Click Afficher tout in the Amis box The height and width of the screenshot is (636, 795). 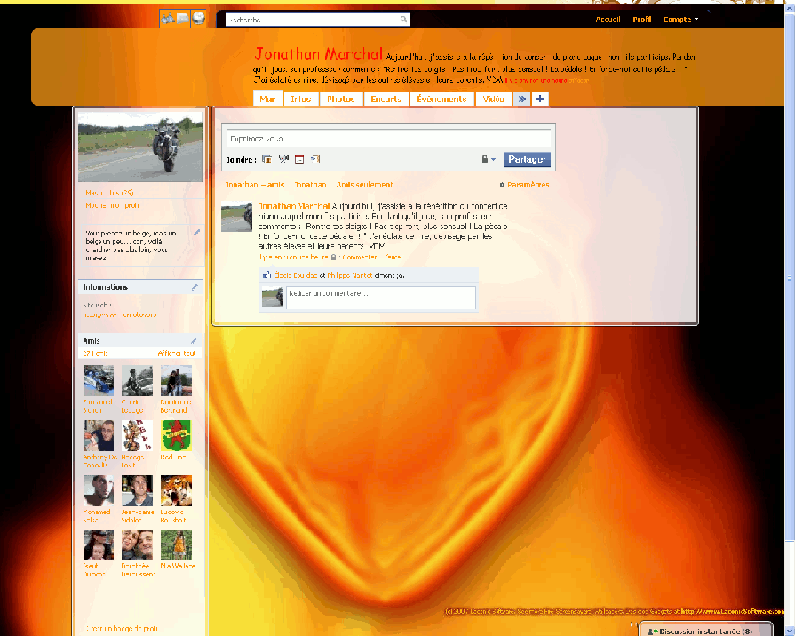pos(176,353)
